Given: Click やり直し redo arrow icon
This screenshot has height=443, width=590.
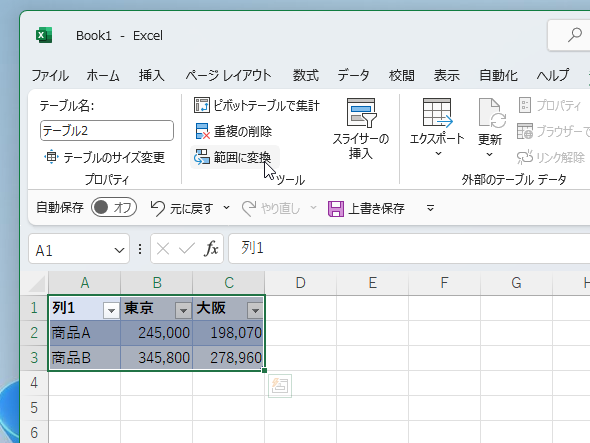Looking at the screenshot, I should (249, 208).
